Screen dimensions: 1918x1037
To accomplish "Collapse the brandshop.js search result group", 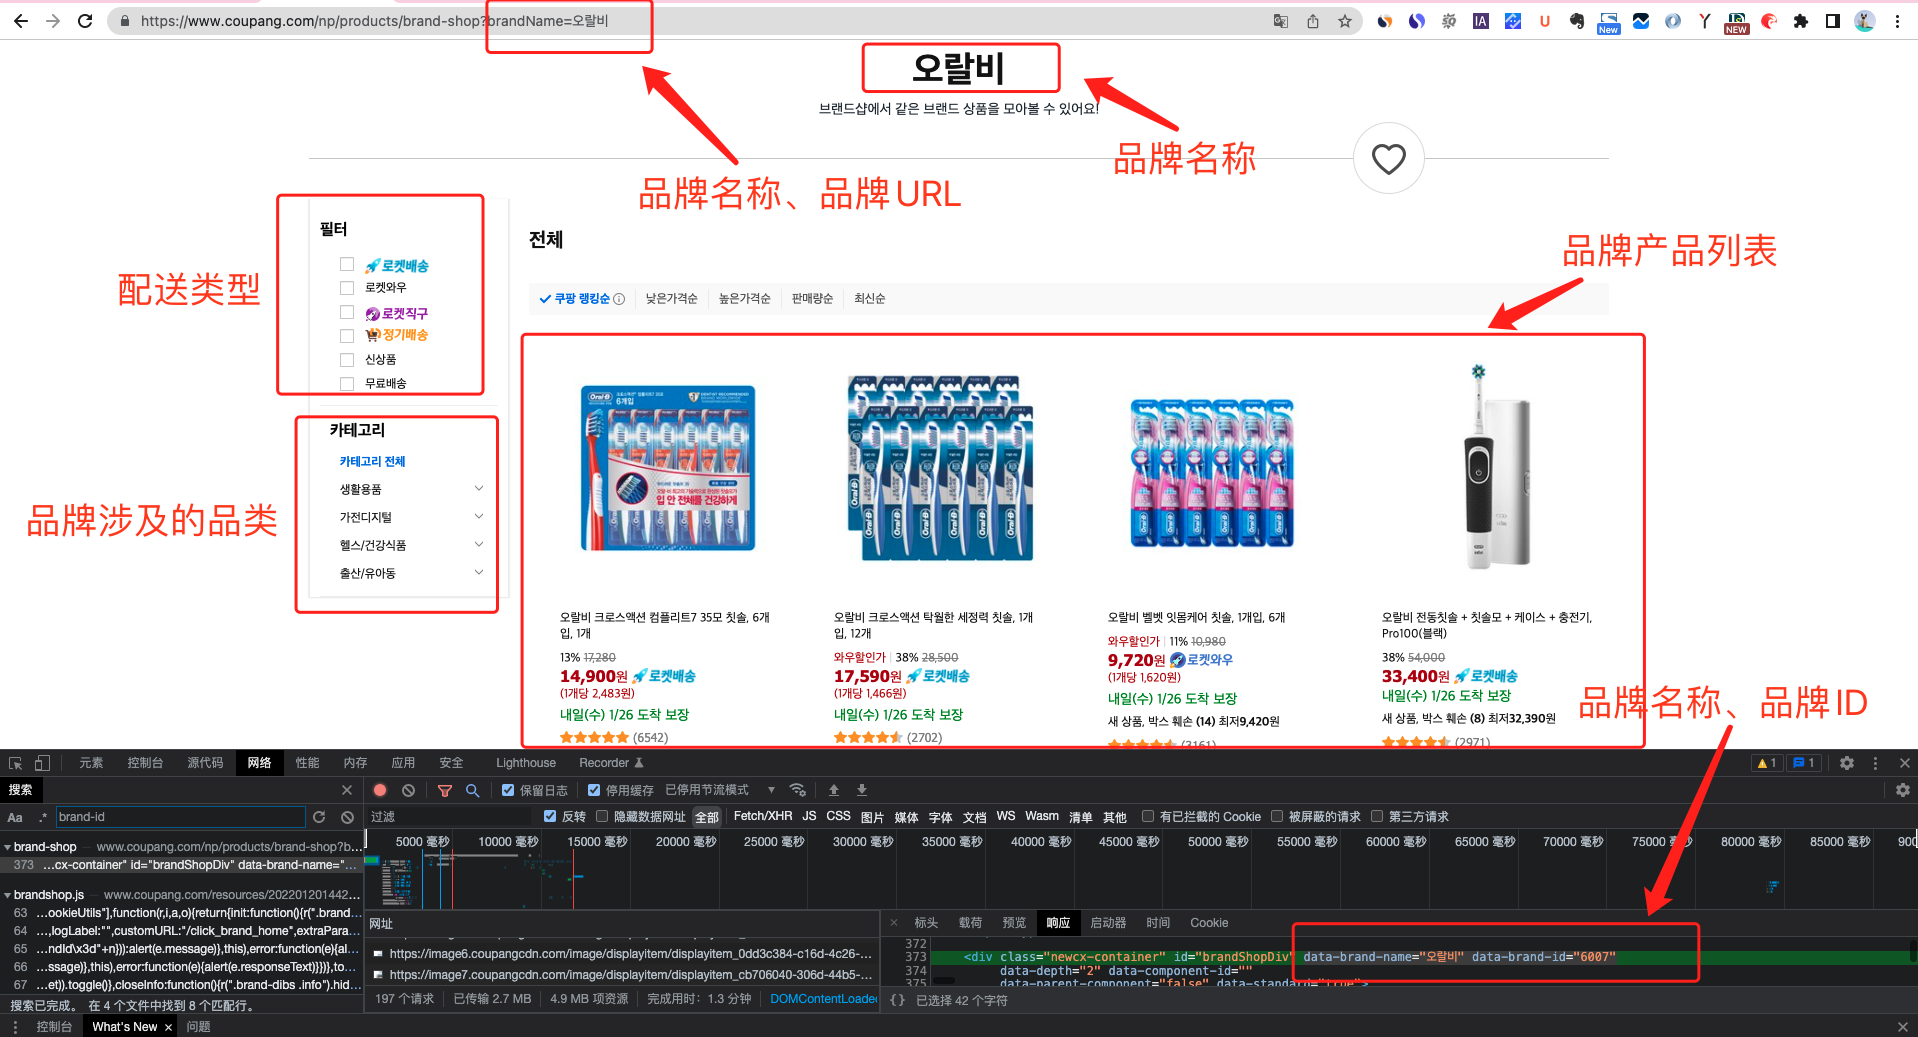I will 8,895.
